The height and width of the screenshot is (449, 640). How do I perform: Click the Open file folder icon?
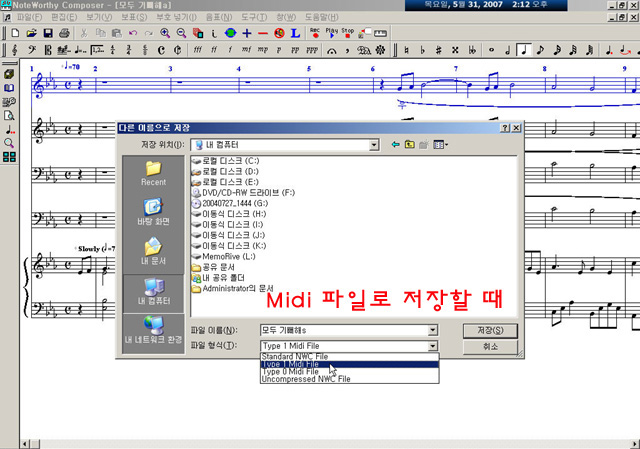click(x=31, y=33)
